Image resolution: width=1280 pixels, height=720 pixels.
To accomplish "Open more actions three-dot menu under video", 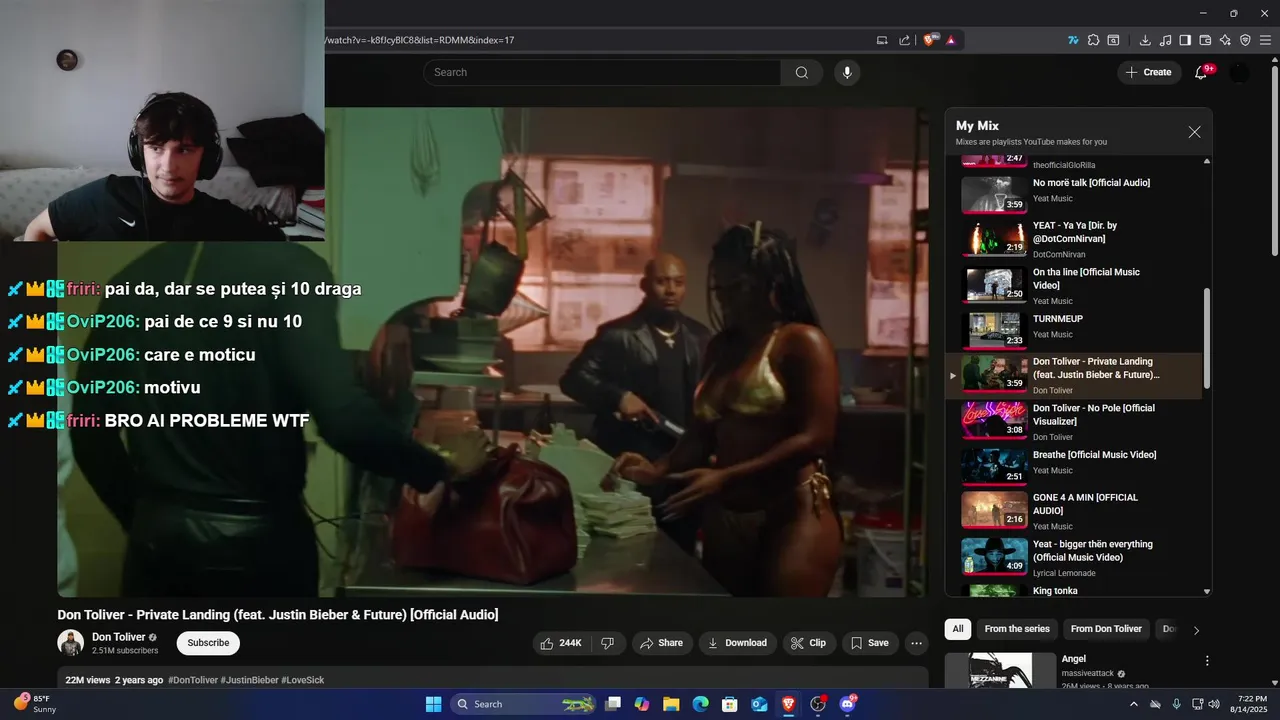I will (916, 643).
